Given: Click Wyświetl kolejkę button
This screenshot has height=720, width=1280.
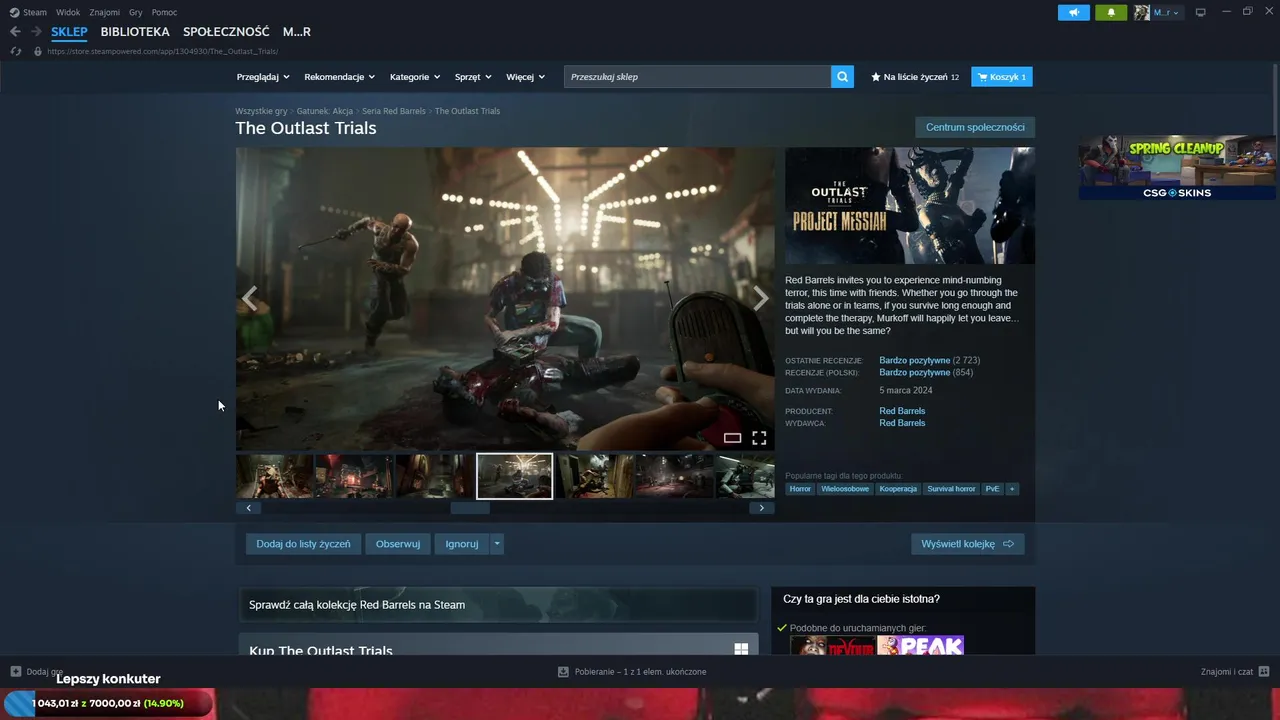Looking at the screenshot, I should click(x=967, y=544).
